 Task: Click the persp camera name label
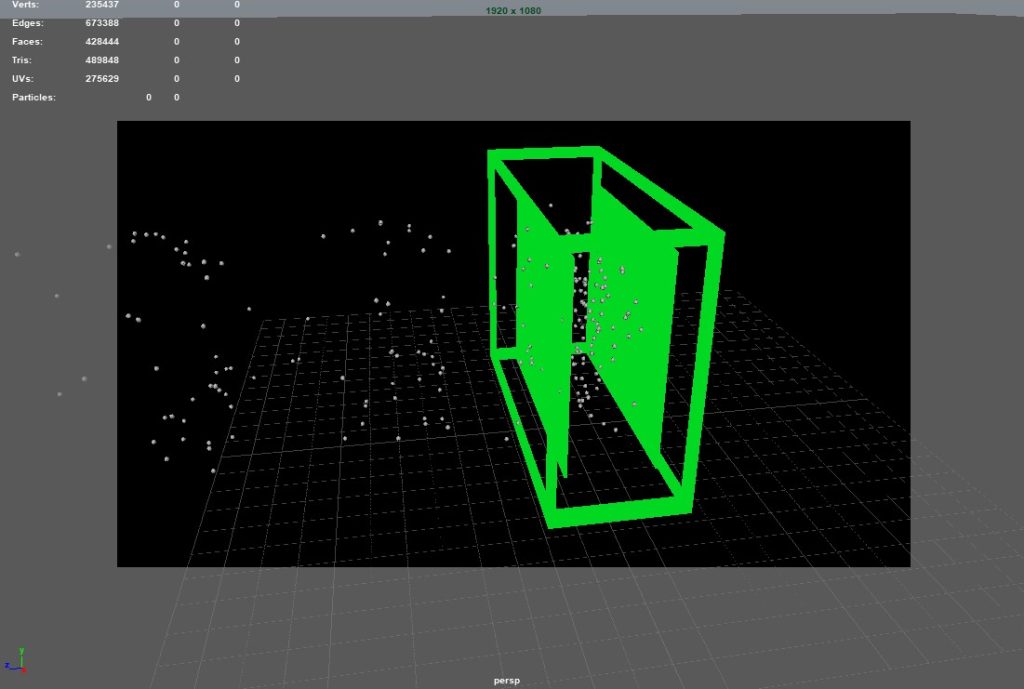tap(508, 679)
